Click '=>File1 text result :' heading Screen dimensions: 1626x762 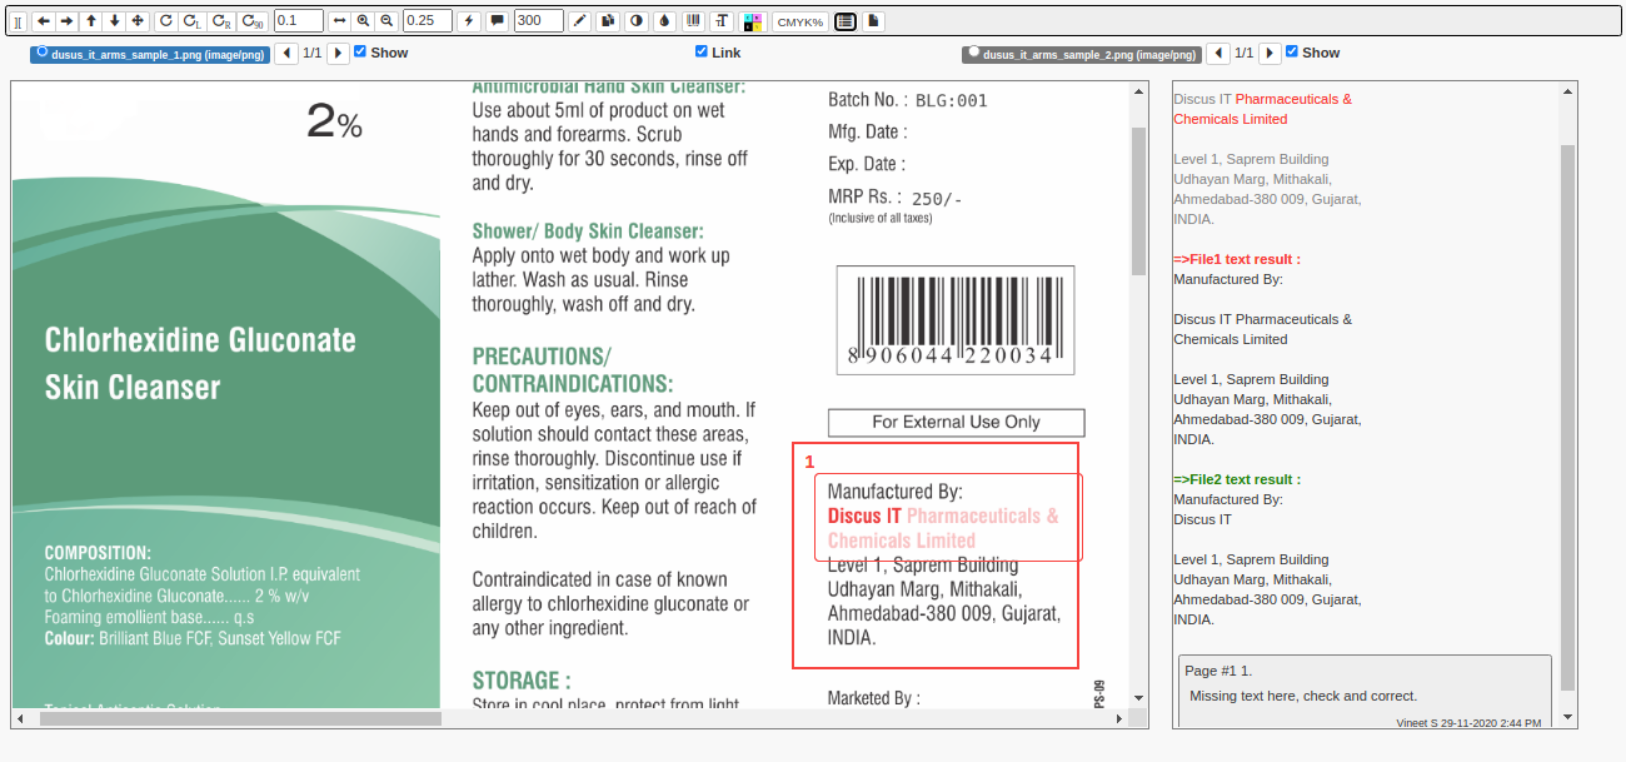click(x=1237, y=259)
